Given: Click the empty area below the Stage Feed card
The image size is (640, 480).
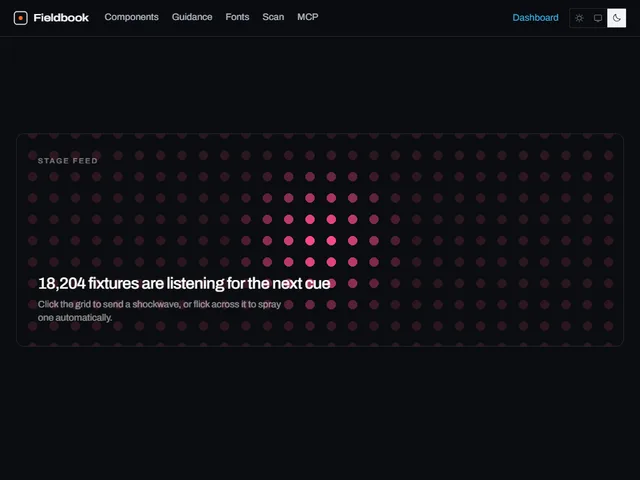Looking at the screenshot, I should (320, 412).
